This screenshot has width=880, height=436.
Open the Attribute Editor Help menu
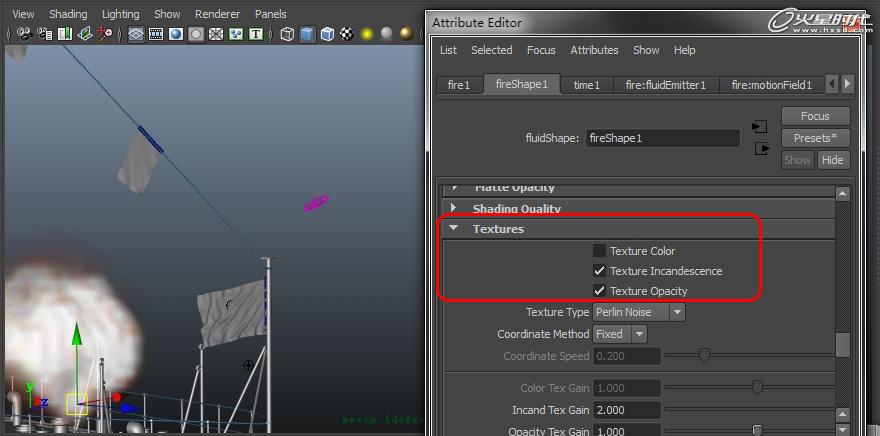tap(684, 50)
